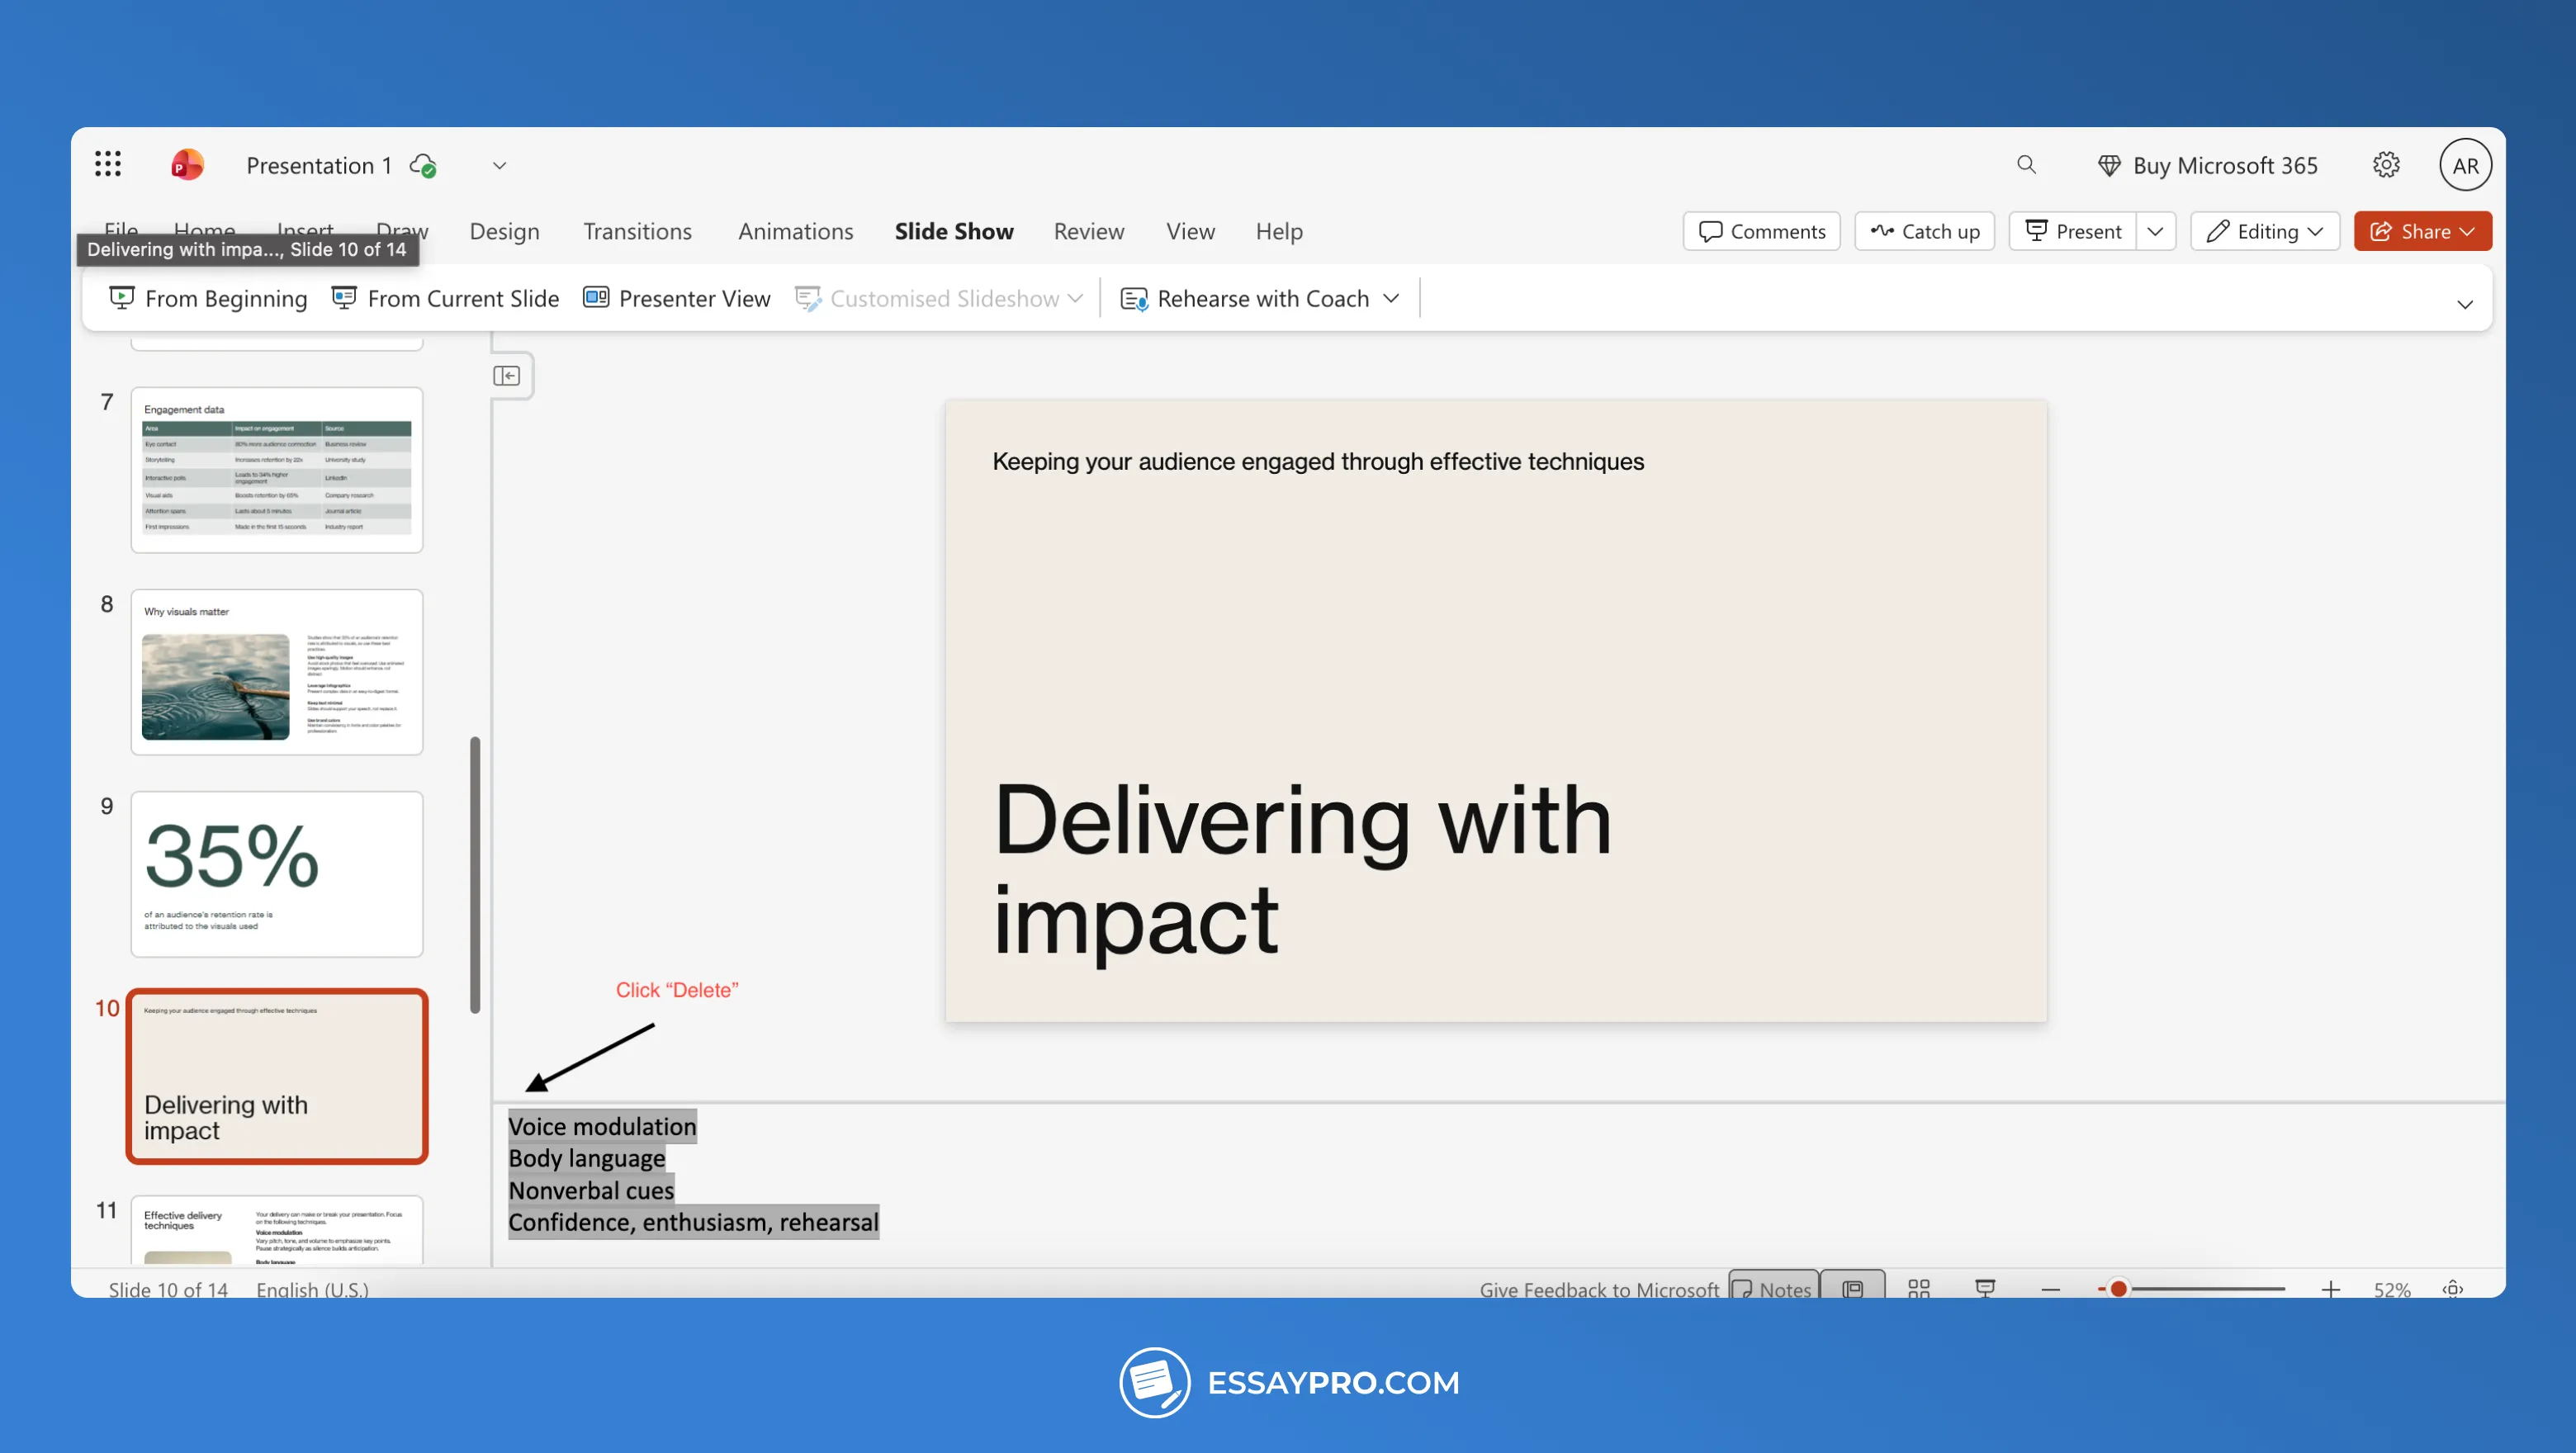Screen dimensions: 2576x1453
Task: Click the search magnifier icon
Action: [x=2026, y=164]
